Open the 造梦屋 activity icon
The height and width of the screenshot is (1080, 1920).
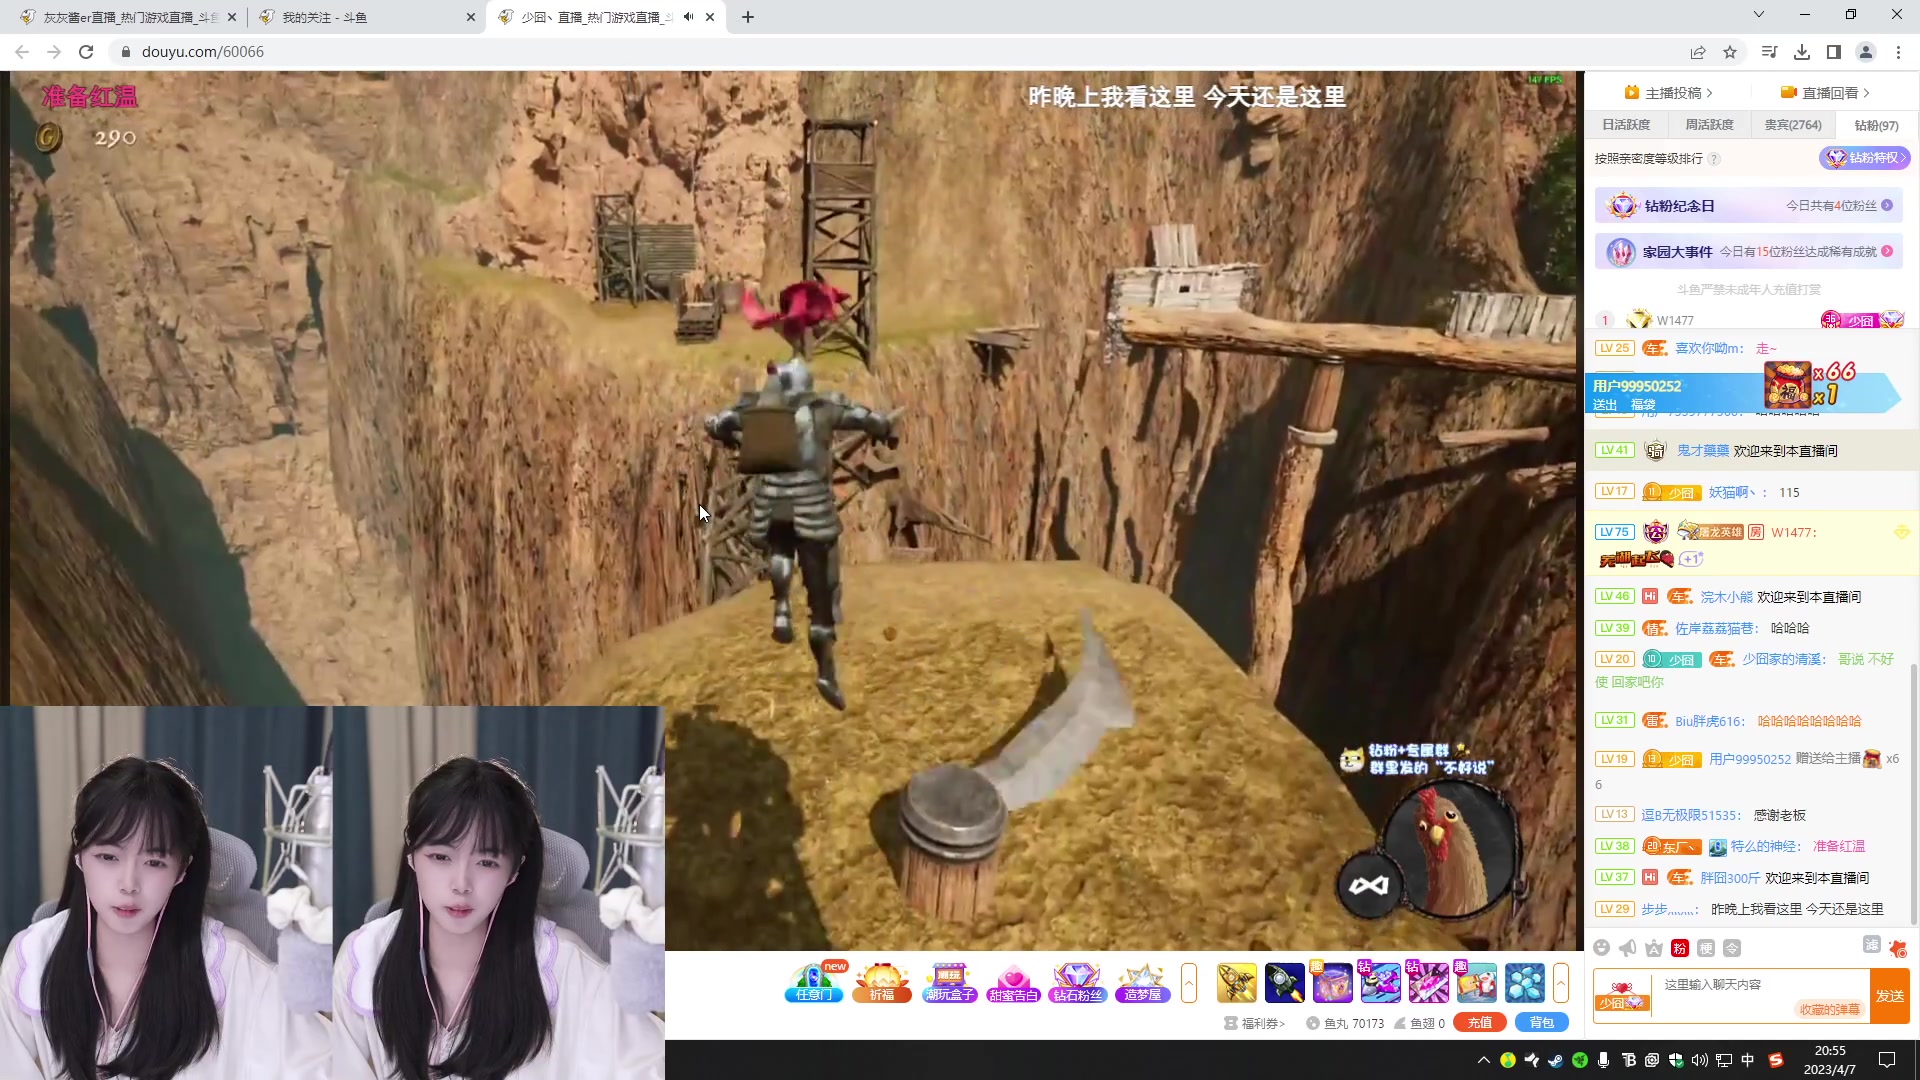[1142, 983]
